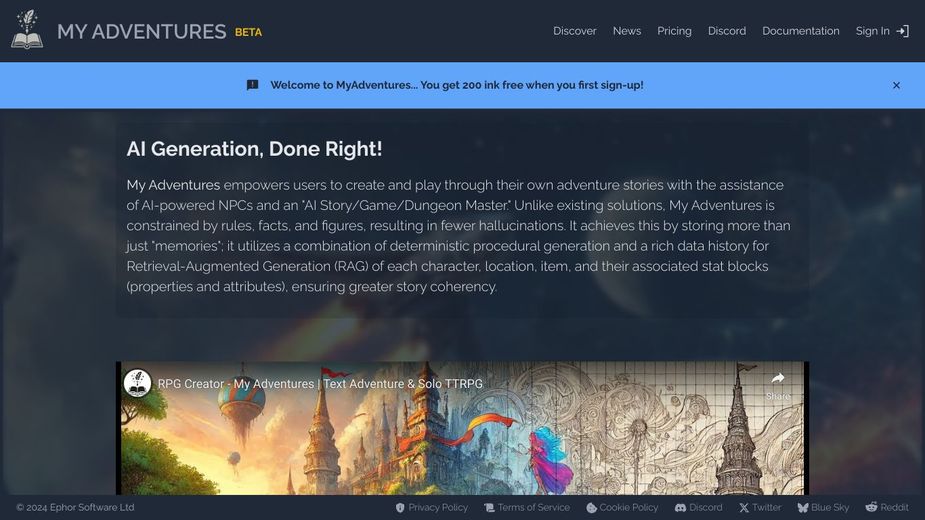Open the Blue Sky butterfly icon link
The width and height of the screenshot is (925, 520).
(802, 508)
